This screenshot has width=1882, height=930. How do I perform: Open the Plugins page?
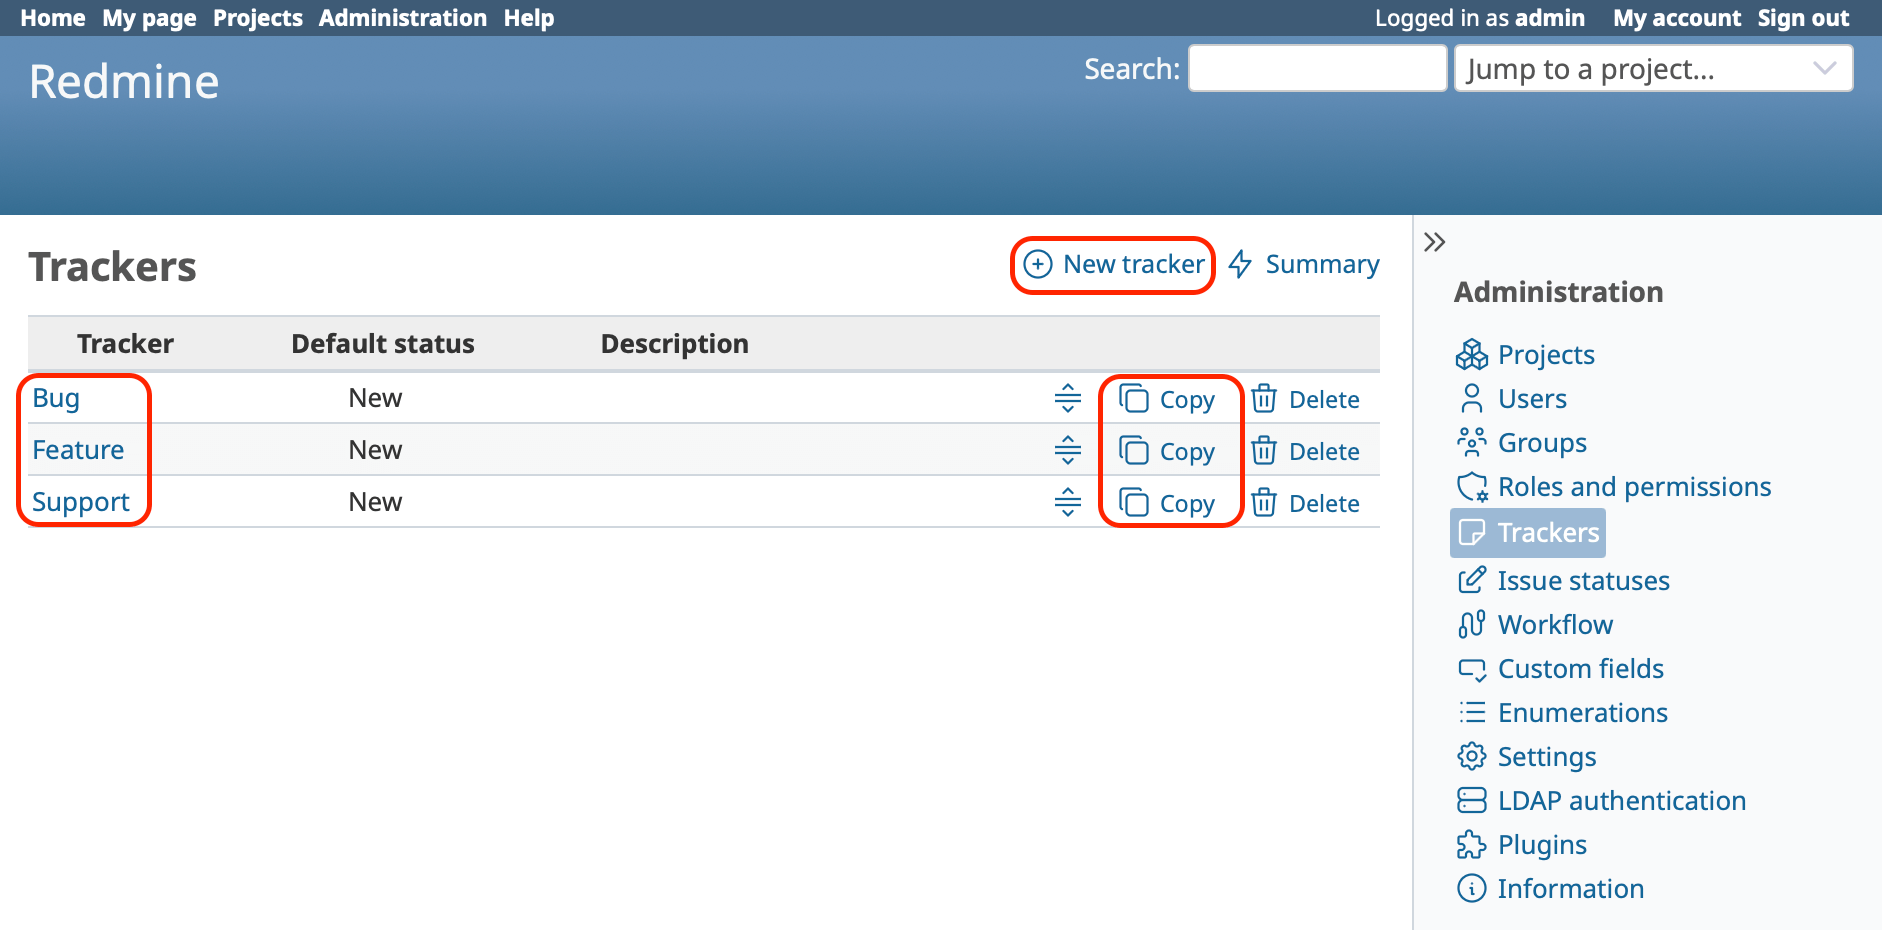pos(1541,844)
